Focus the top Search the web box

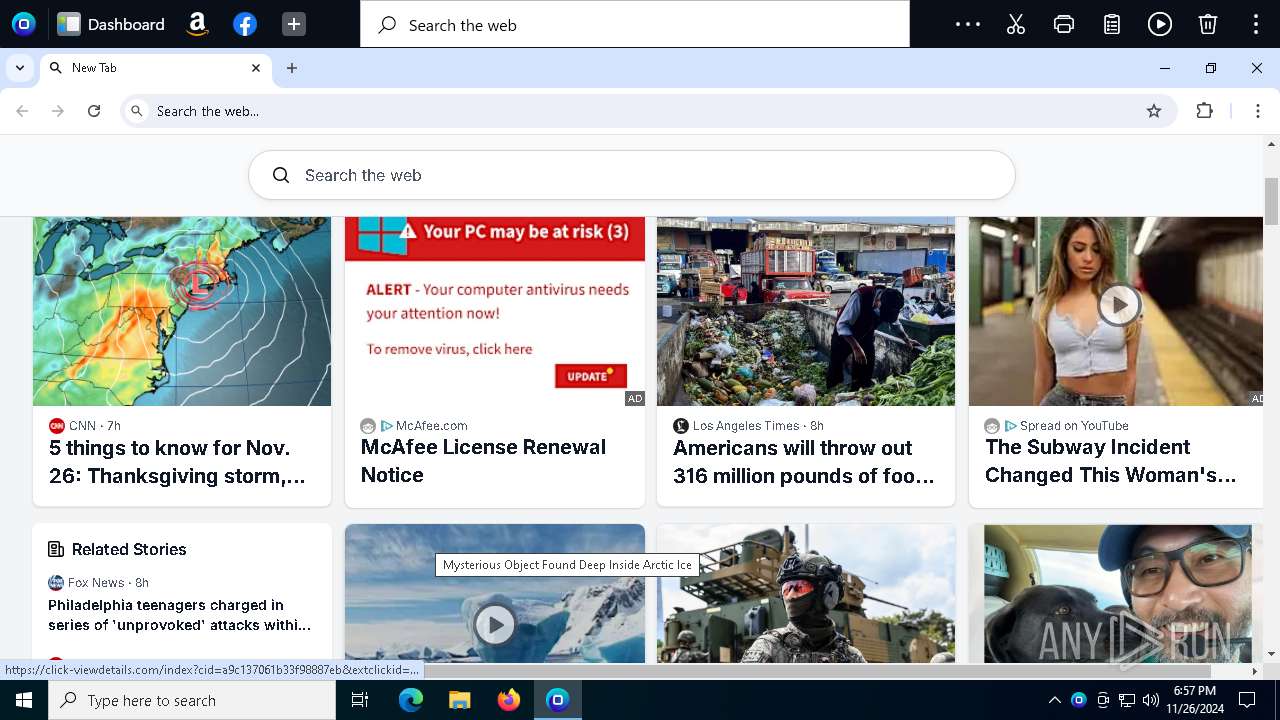634,24
